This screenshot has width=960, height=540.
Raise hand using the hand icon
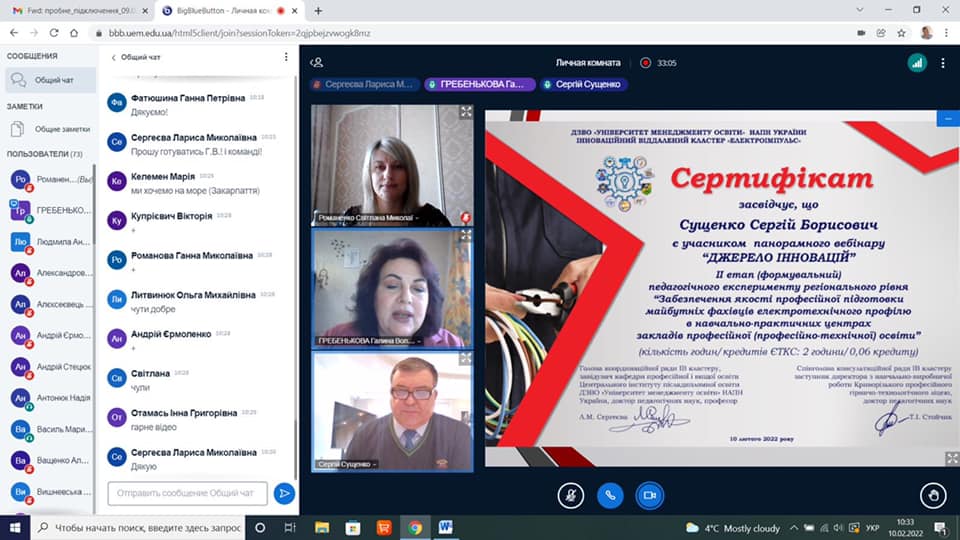point(932,494)
